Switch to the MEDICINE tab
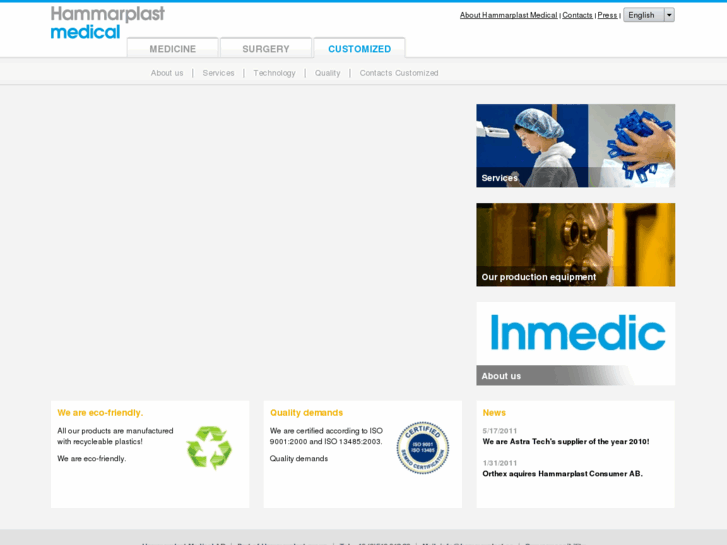This screenshot has width=727, height=545. coord(172,48)
